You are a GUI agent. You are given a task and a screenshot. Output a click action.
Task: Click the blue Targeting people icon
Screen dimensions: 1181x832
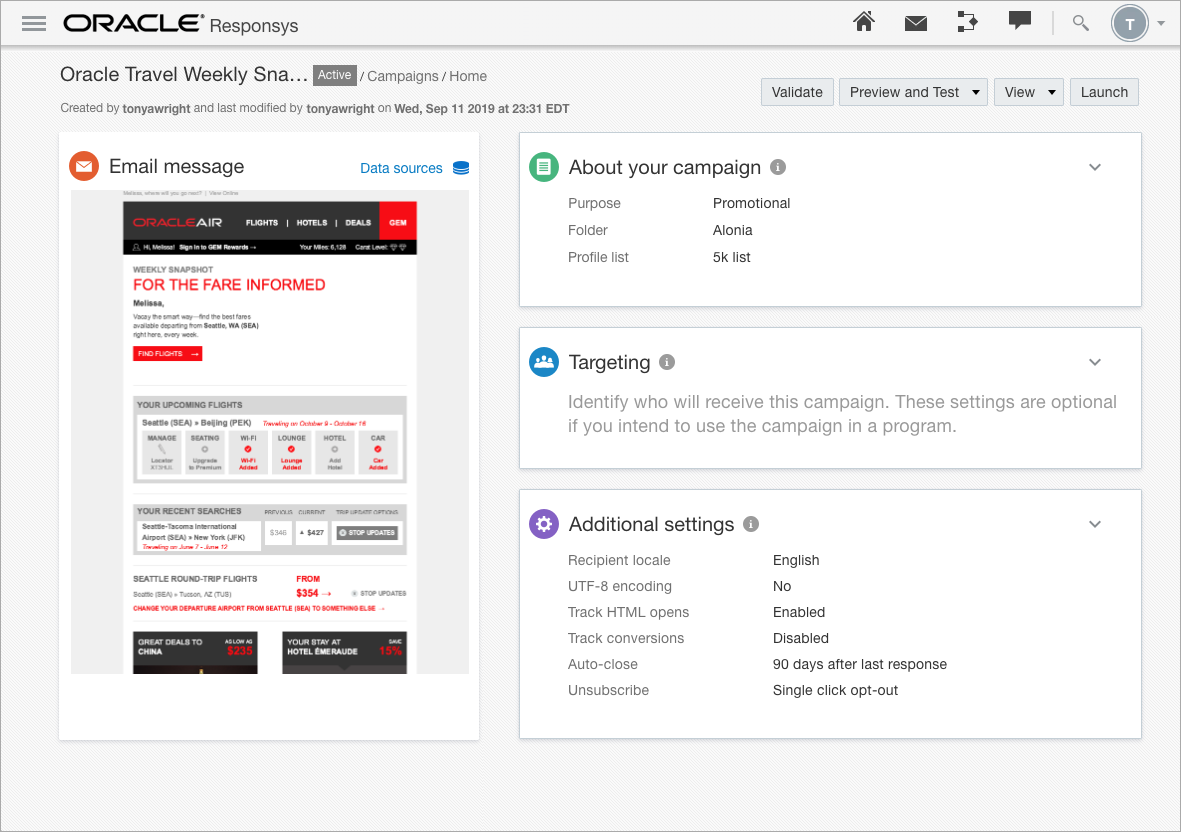544,362
